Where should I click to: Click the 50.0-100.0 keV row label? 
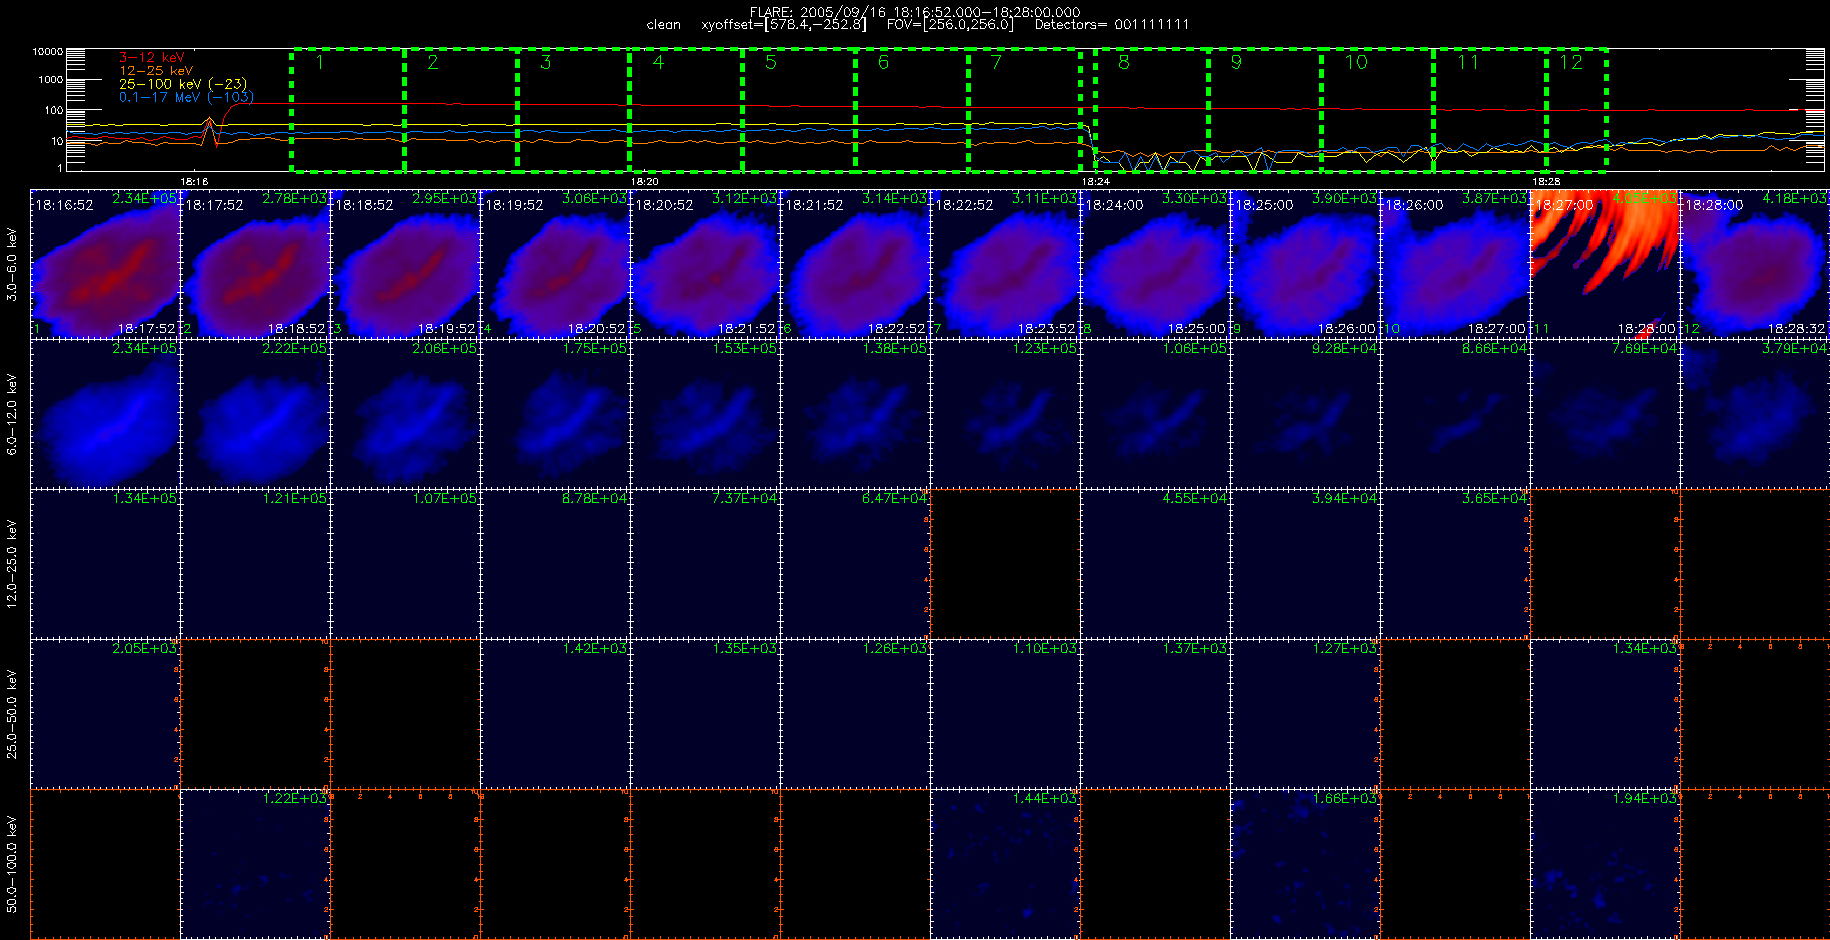pyautogui.click(x=12, y=864)
